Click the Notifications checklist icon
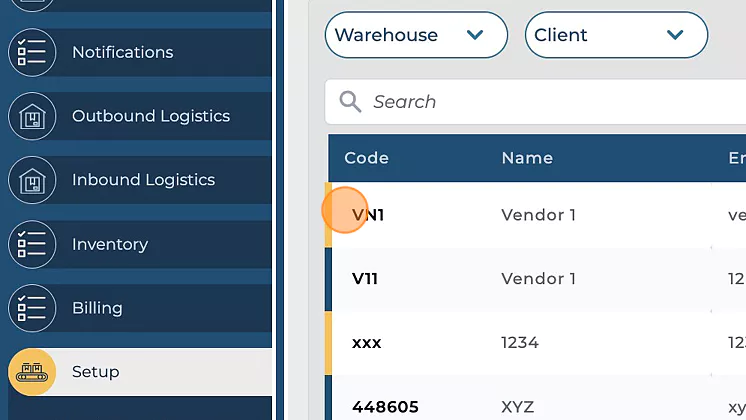Viewport: 746px width, 420px height. pyautogui.click(x=32, y=52)
